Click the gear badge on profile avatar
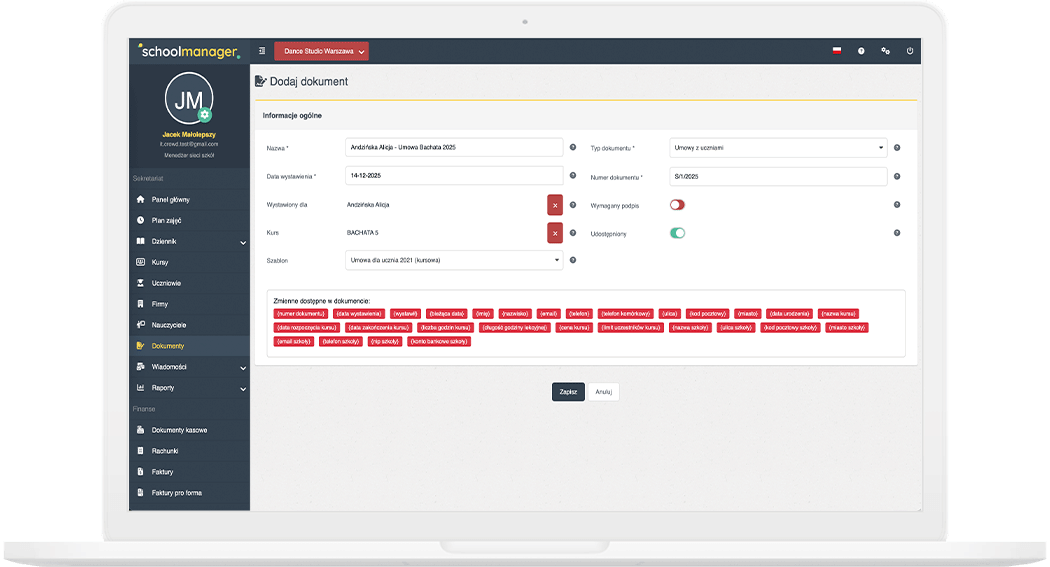Image resolution: width=1050 pixels, height=567 pixels. 205,115
